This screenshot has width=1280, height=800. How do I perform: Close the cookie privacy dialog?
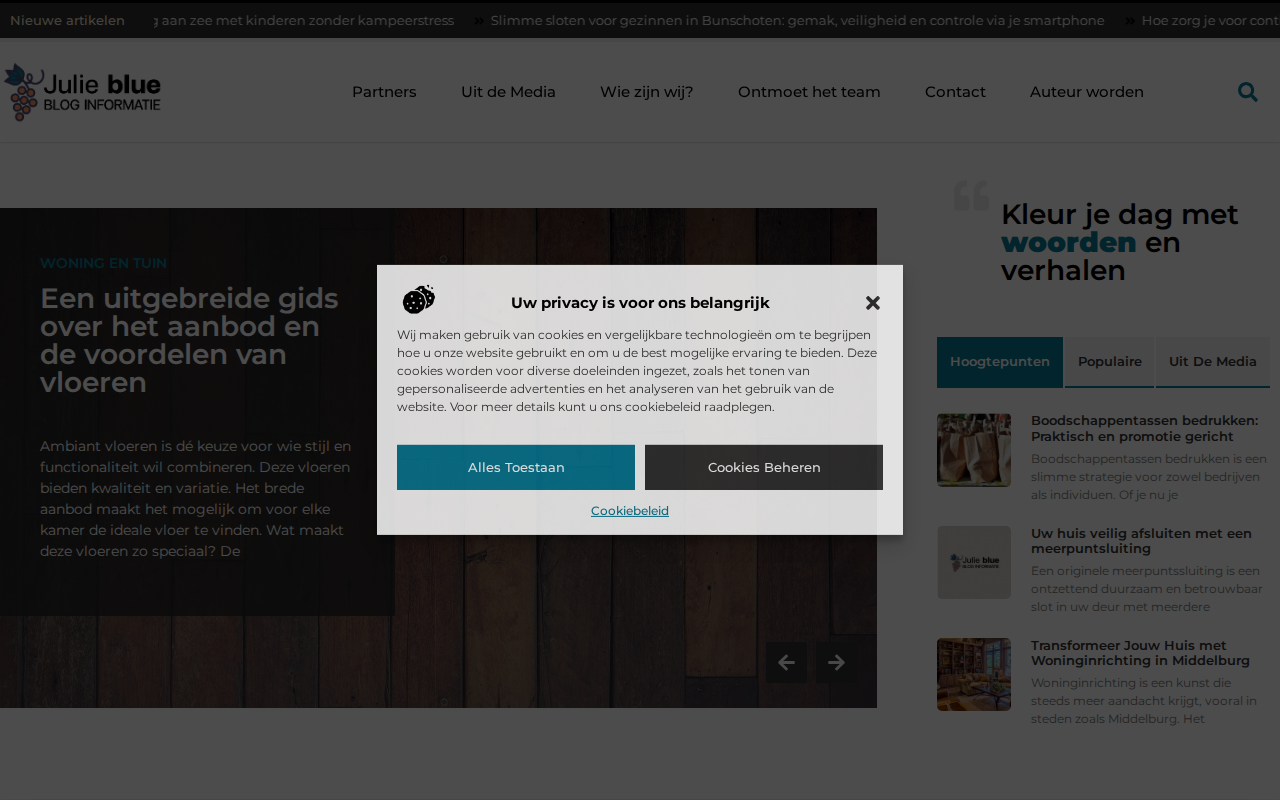pos(873,303)
